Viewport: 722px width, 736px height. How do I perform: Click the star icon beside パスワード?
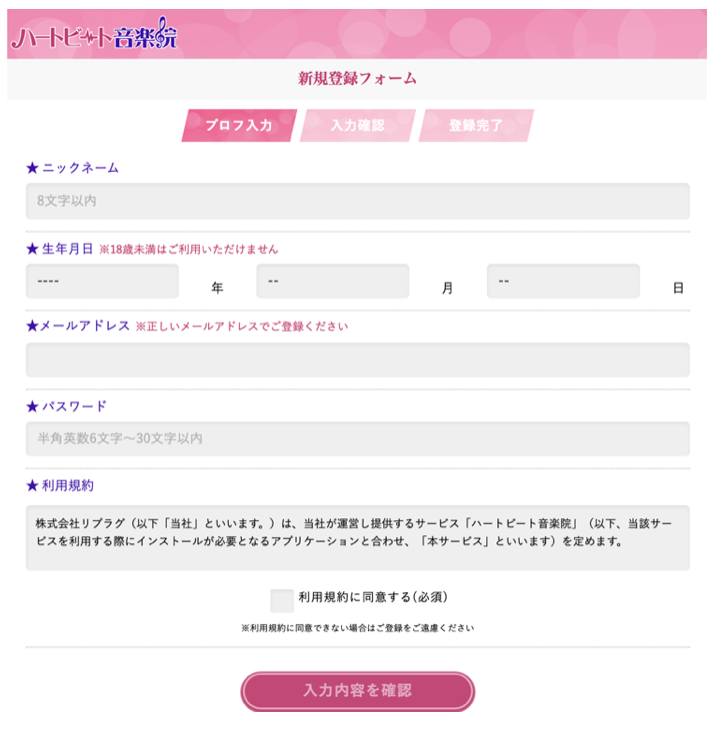coord(32,406)
